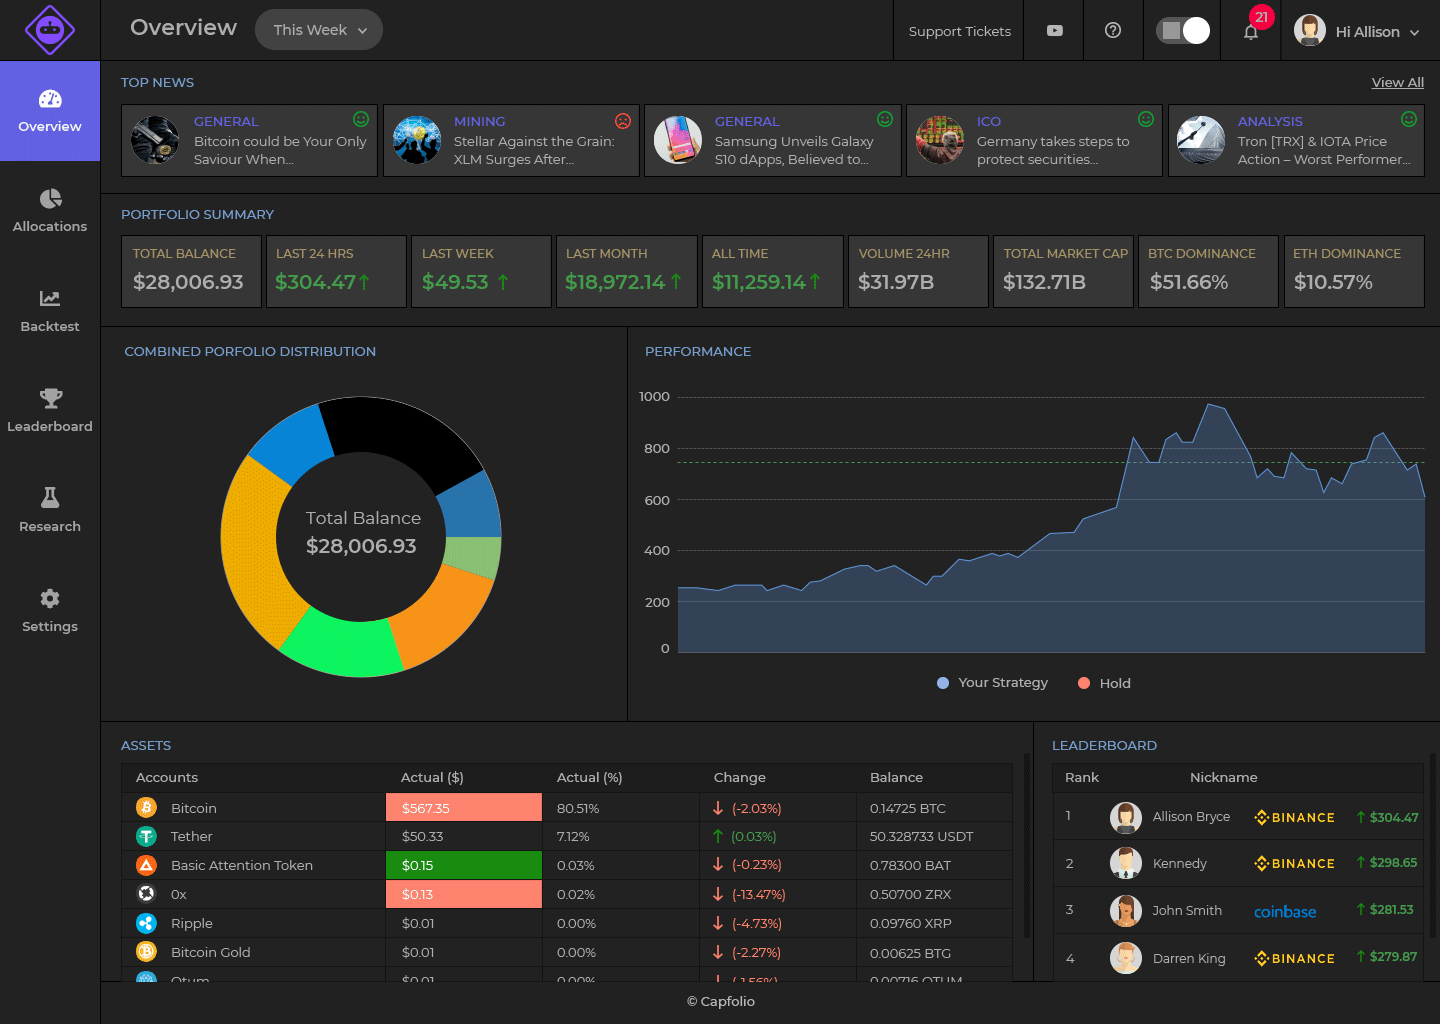Select the Overview sidebar tab
This screenshot has height=1024, width=1440.
[x=50, y=111]
